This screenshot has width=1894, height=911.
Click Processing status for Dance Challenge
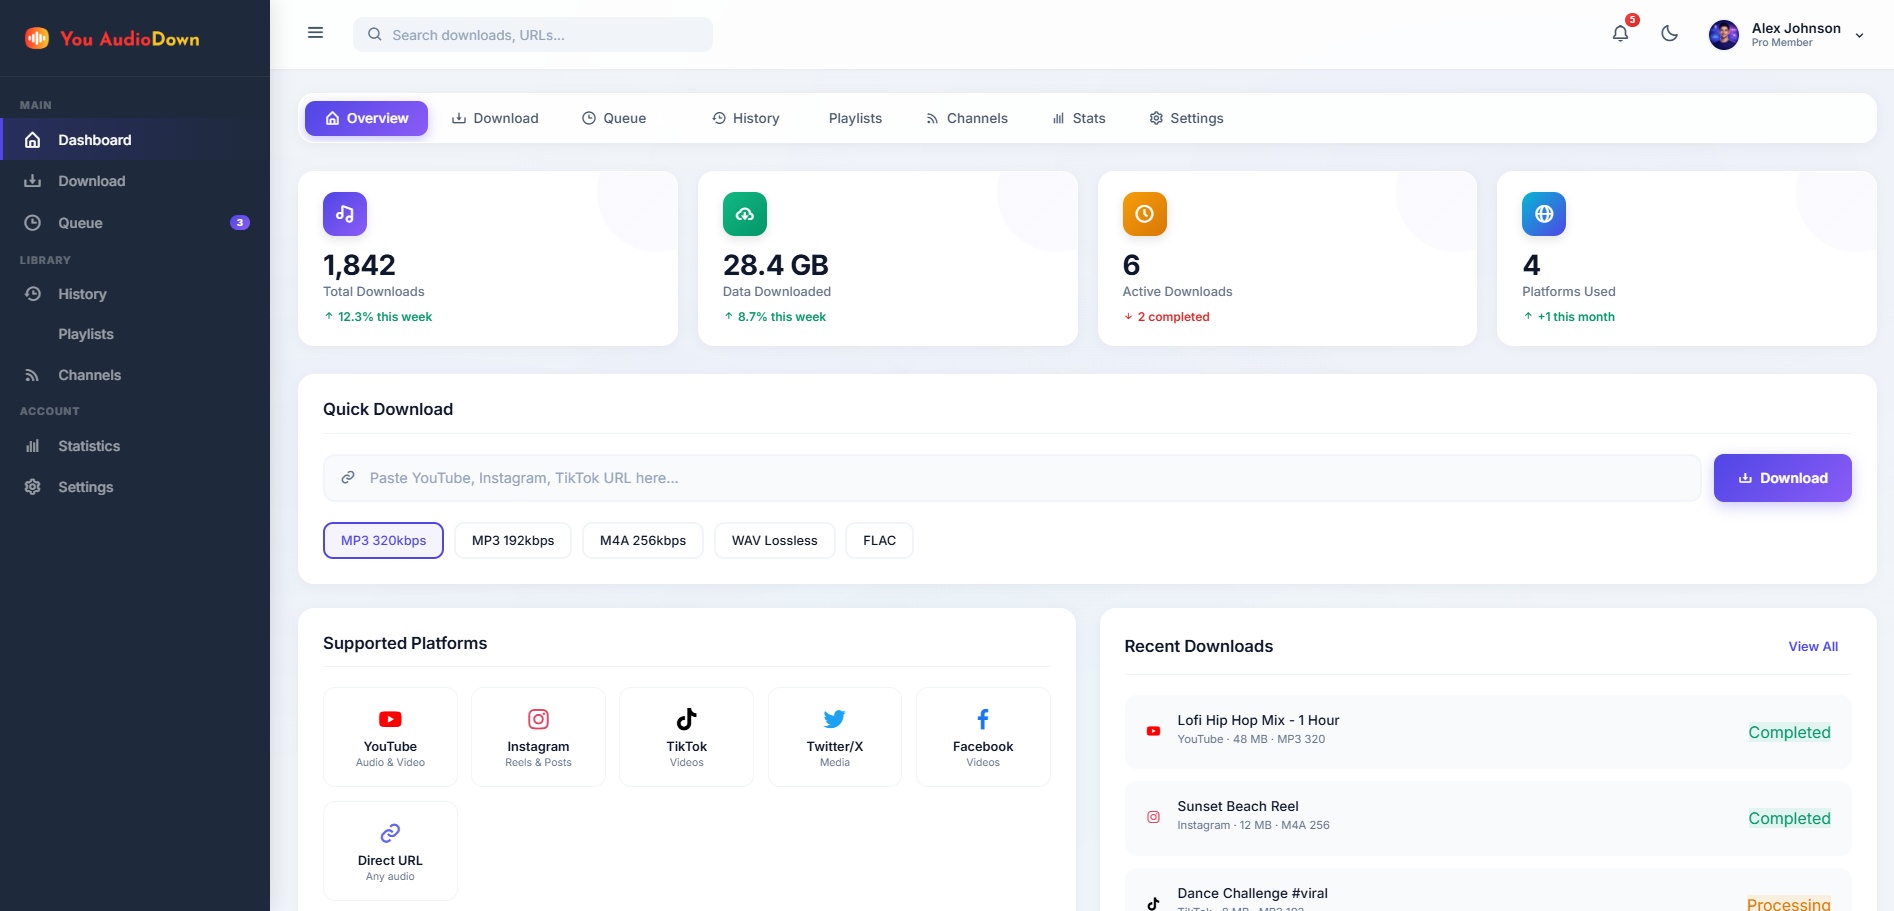(1788, 903)
